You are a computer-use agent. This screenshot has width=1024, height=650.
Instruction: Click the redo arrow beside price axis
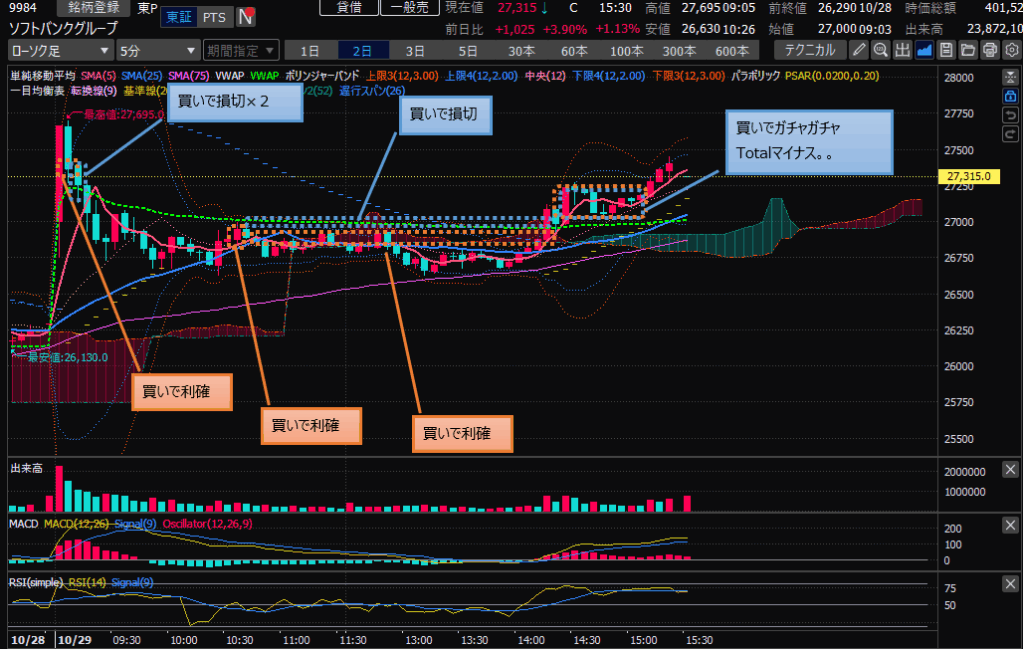click(1010, 135)
